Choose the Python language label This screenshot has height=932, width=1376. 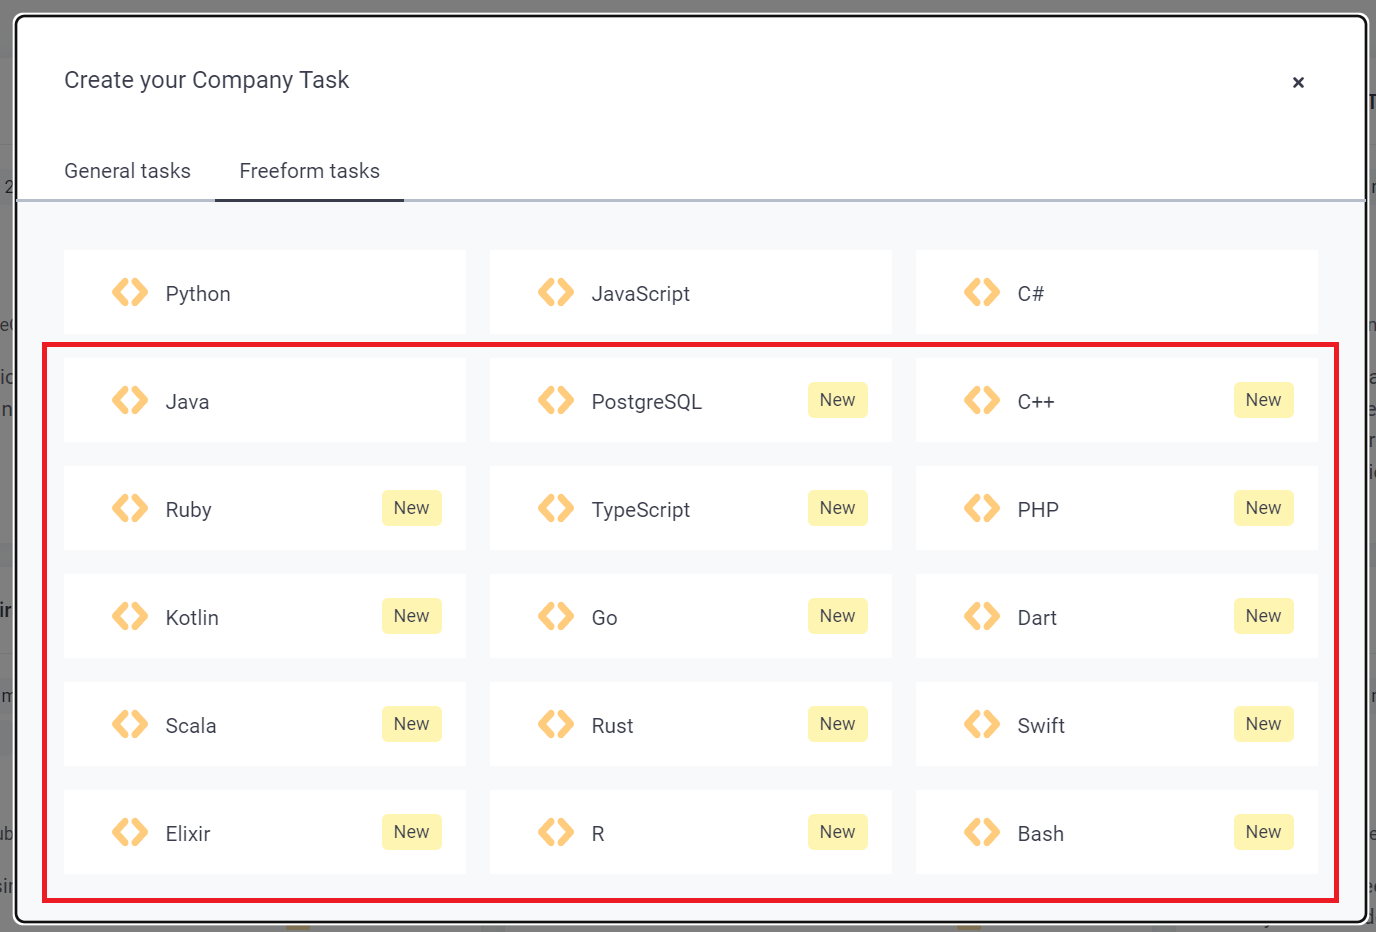point(198,294)
